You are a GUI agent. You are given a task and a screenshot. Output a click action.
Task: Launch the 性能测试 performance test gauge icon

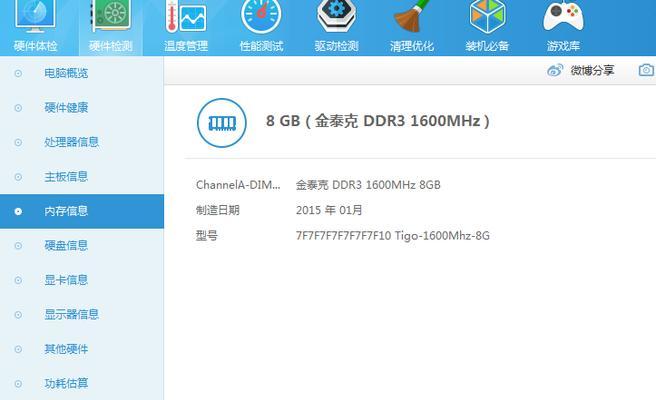tap(261, 17)
